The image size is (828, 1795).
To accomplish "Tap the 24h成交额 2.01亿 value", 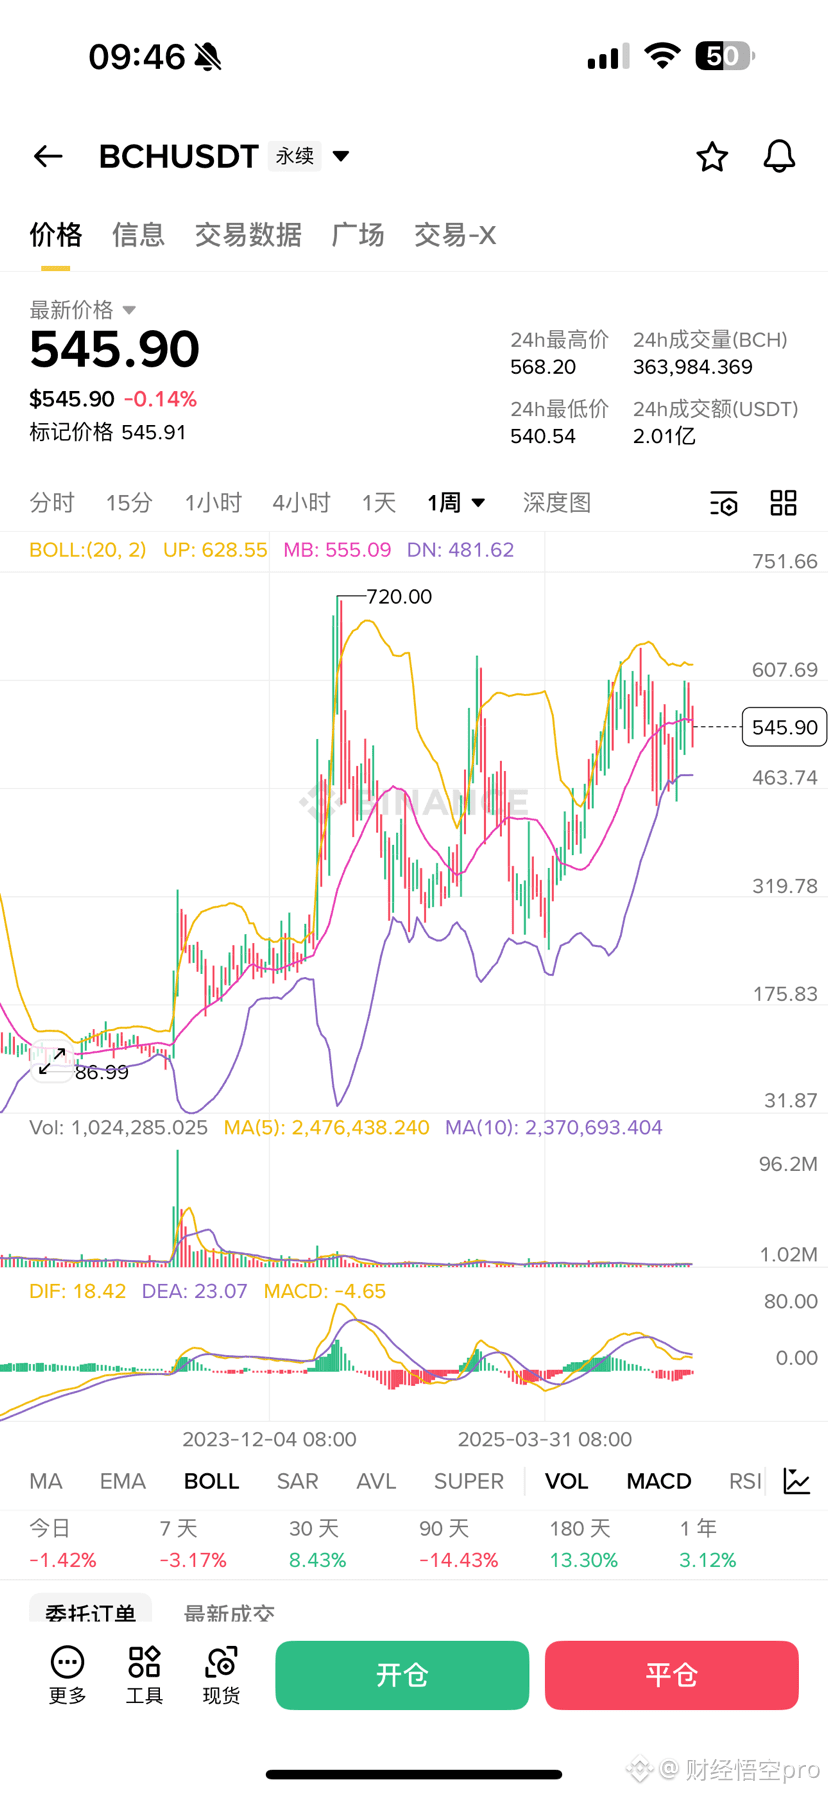I will 664,436.
